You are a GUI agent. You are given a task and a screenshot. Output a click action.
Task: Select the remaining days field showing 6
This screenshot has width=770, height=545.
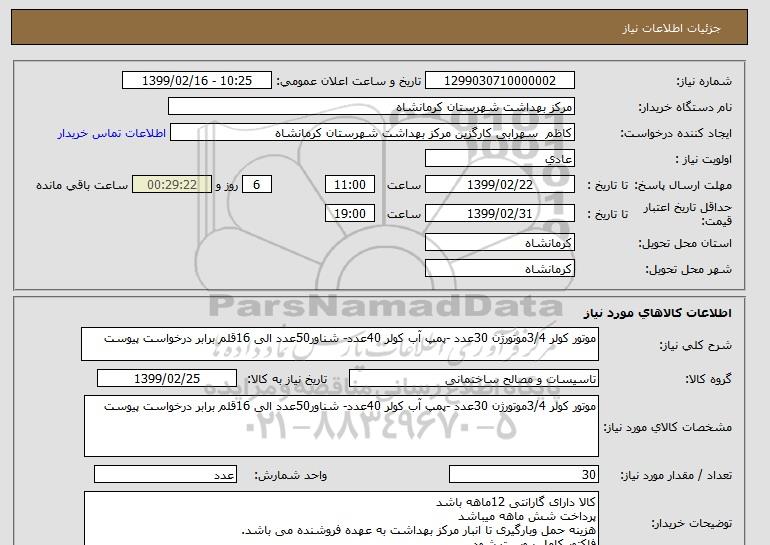pyautogui.click(x=256, y=185)
